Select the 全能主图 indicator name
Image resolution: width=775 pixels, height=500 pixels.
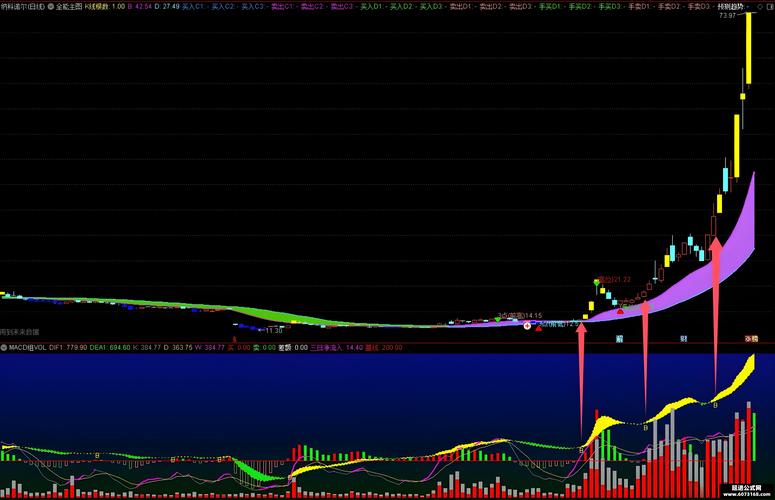(x=69, y=7)
